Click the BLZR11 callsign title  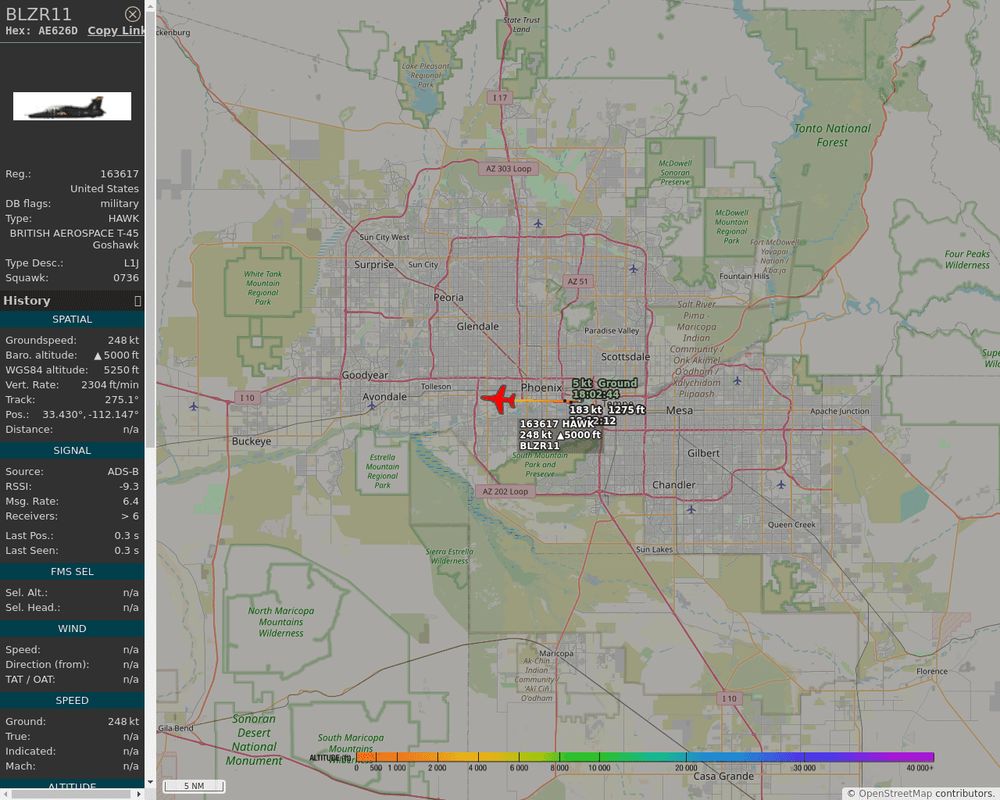[38, 14]
